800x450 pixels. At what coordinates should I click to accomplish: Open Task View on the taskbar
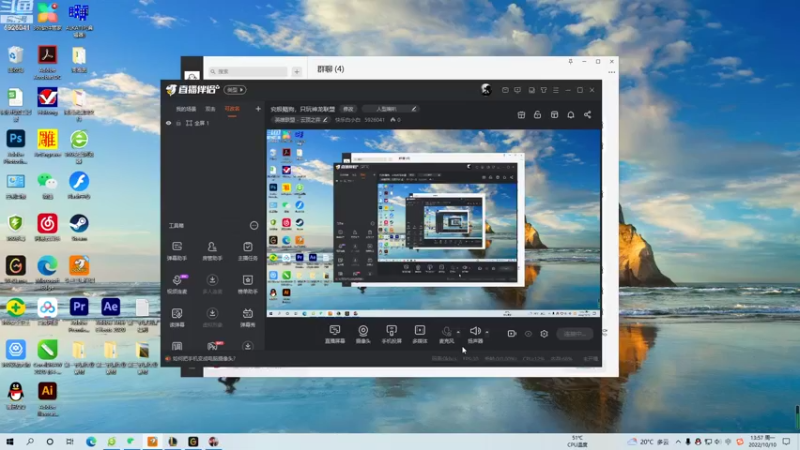click(x=70, y=442)
